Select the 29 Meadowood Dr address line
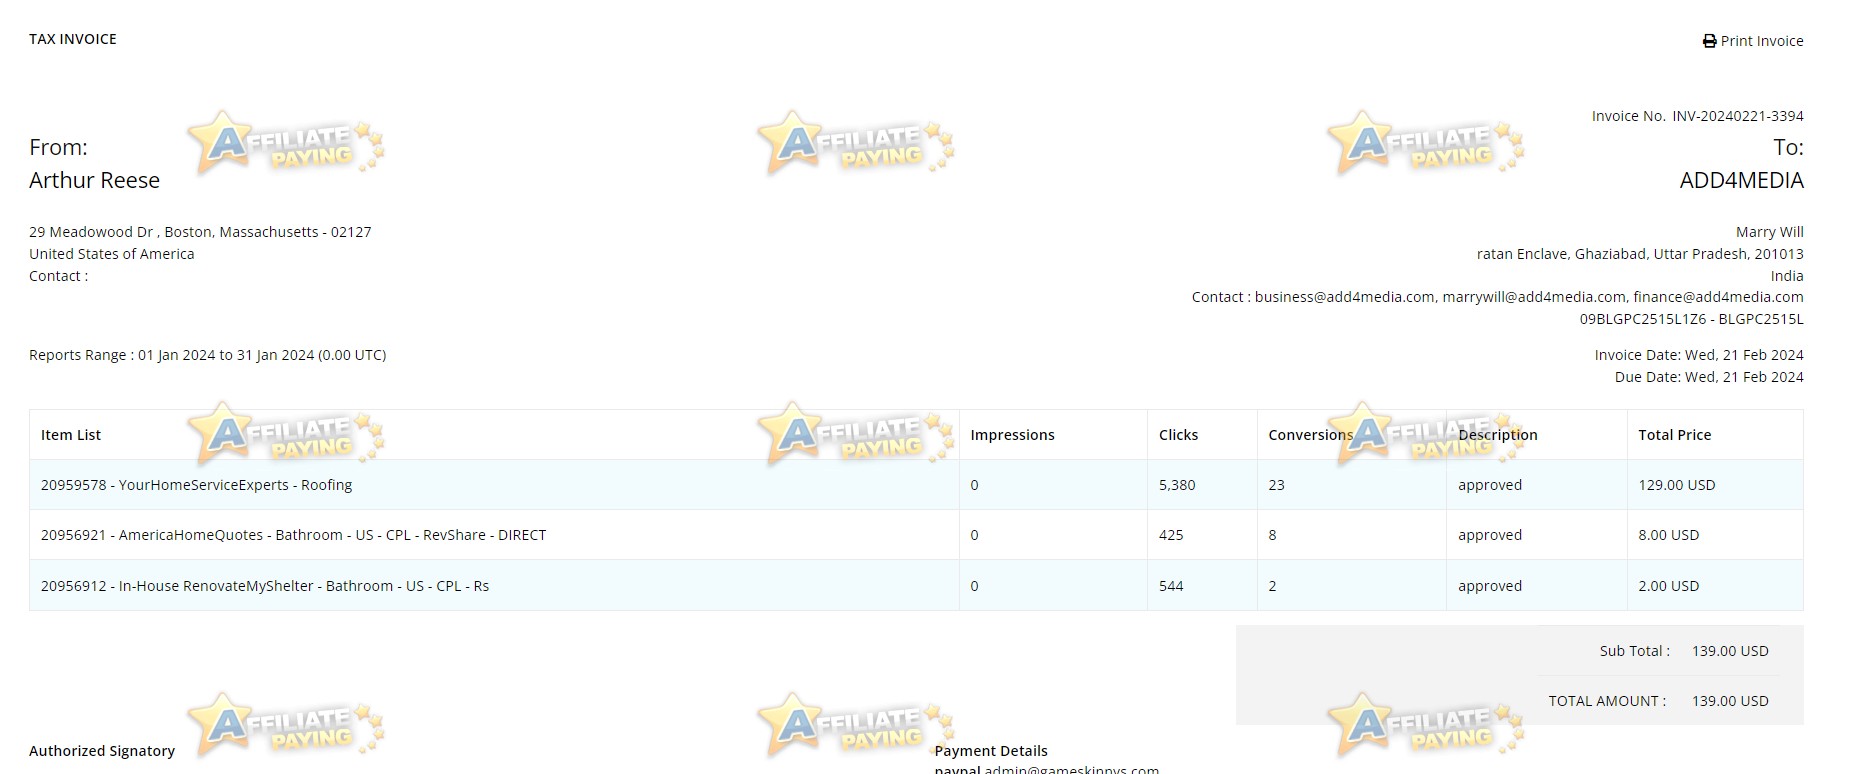This screenshot has height=774, width=1859. point(200,232)
